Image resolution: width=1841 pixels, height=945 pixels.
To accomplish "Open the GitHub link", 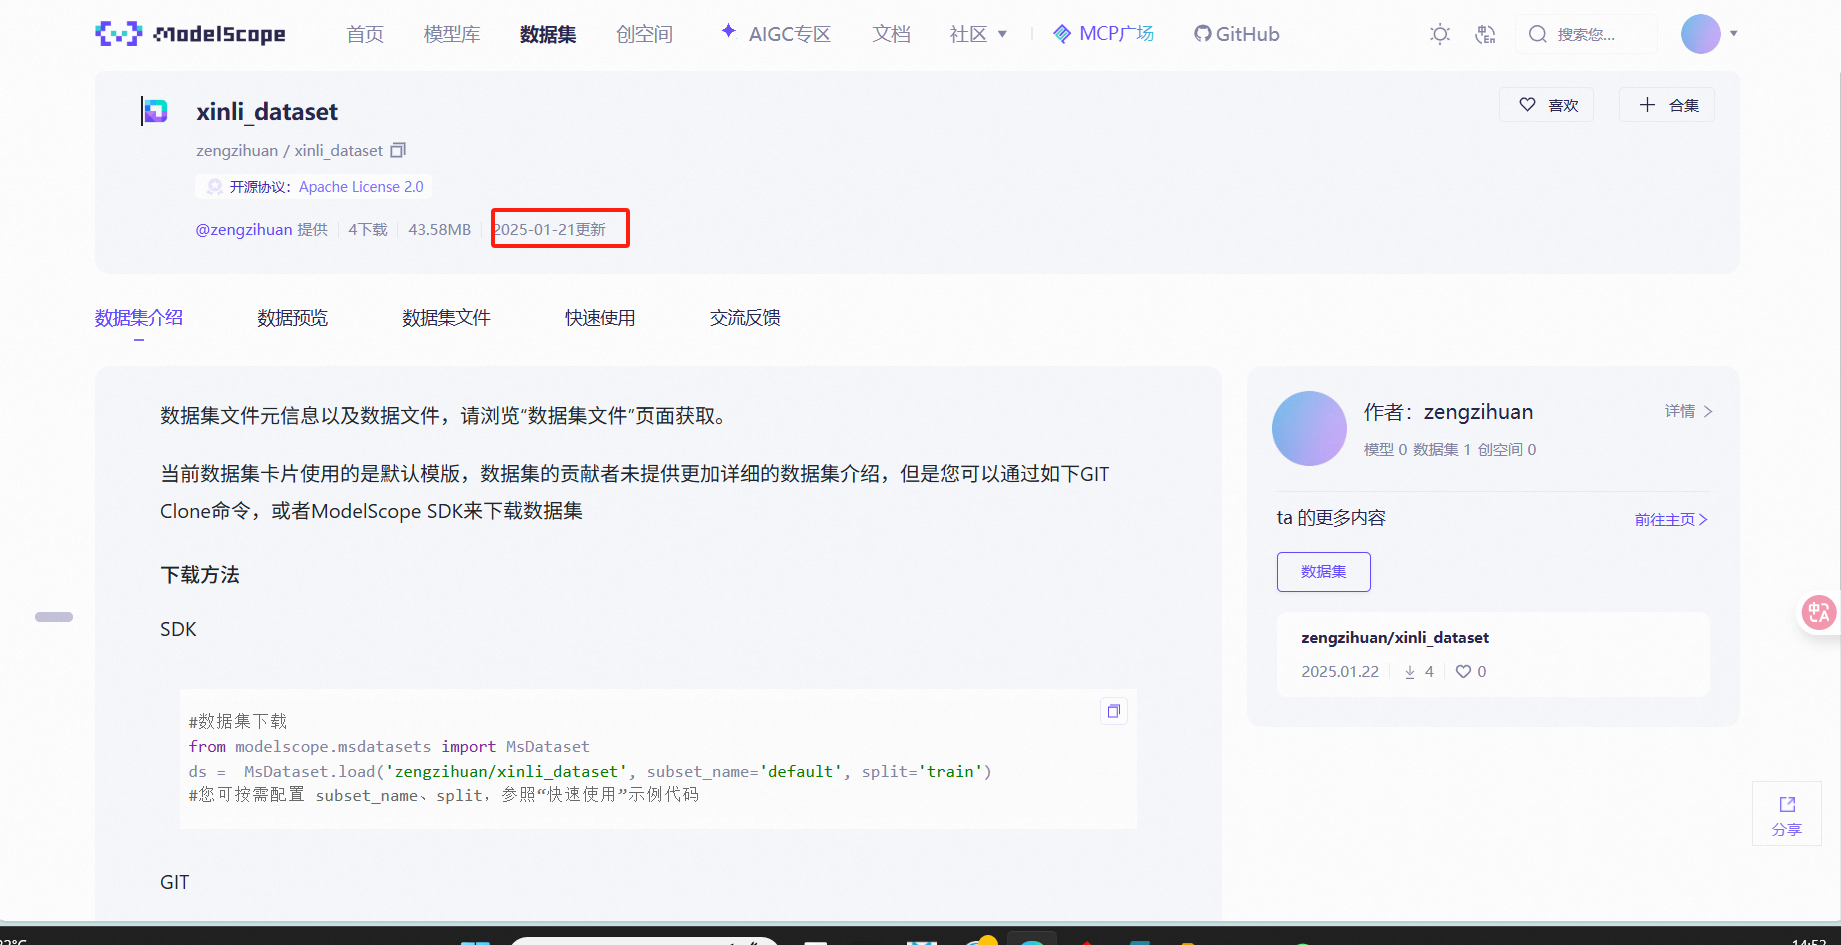I will click(1237, 34).
